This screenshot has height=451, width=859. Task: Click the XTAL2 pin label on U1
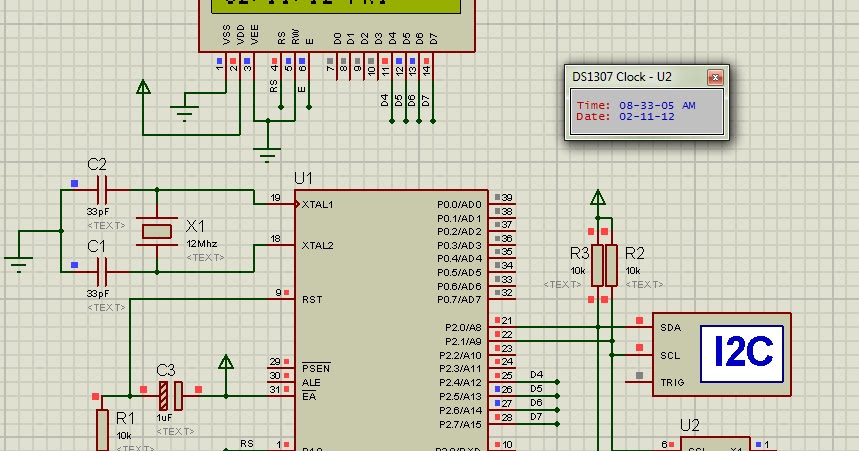click(317, 246)
